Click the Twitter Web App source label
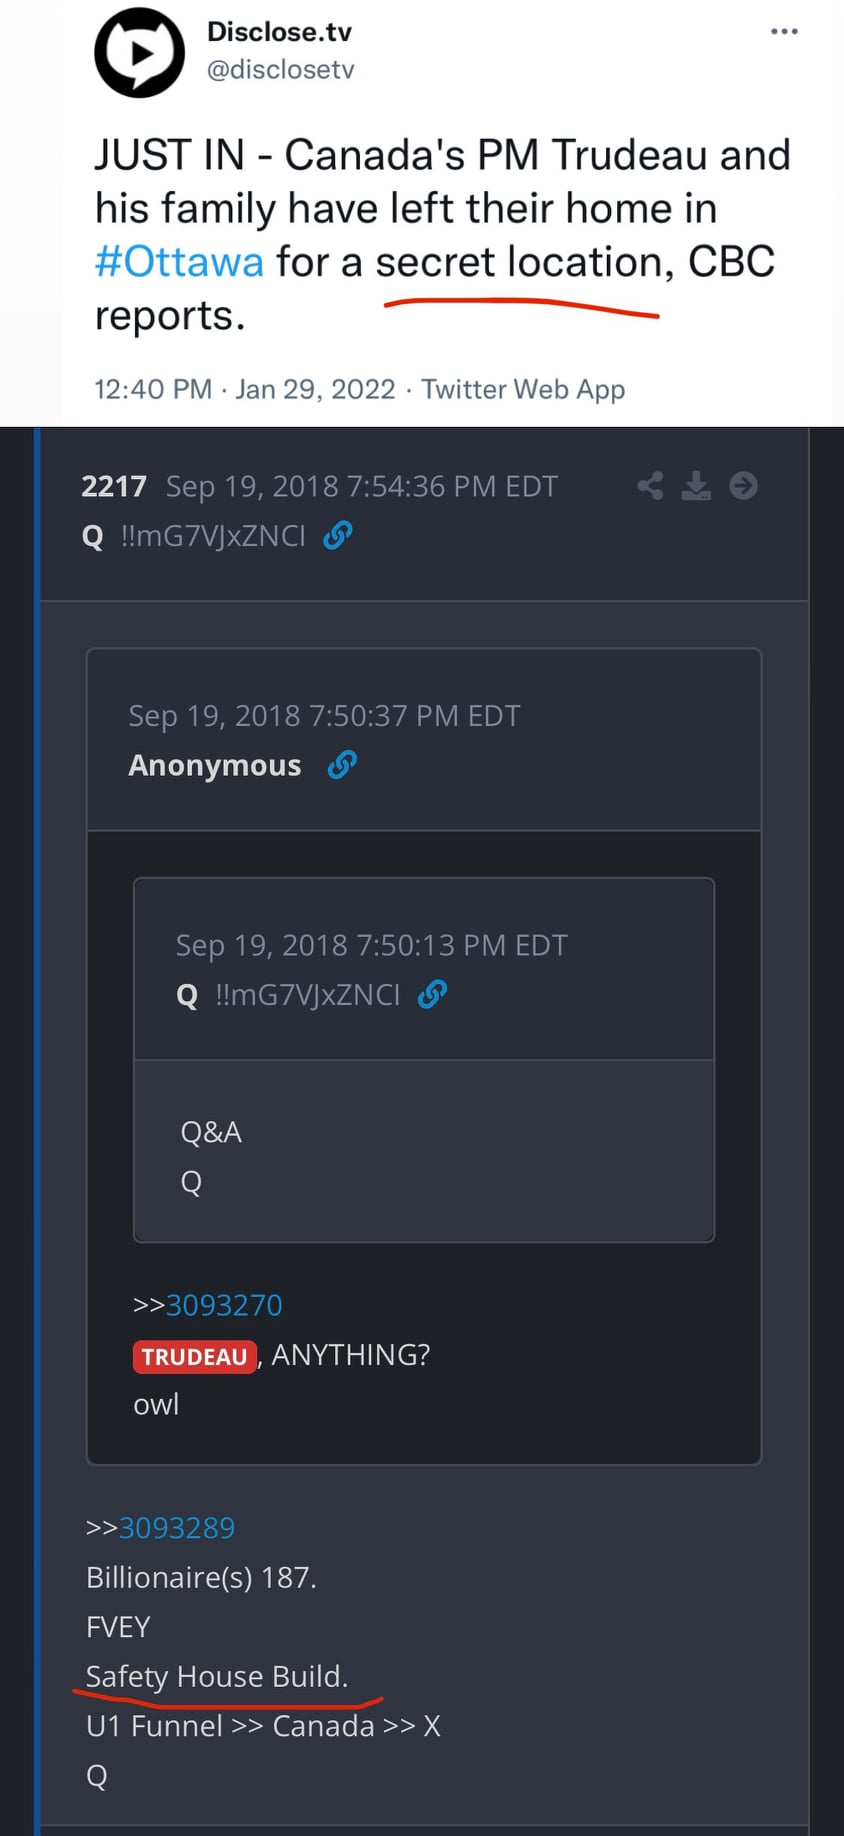 523,389
